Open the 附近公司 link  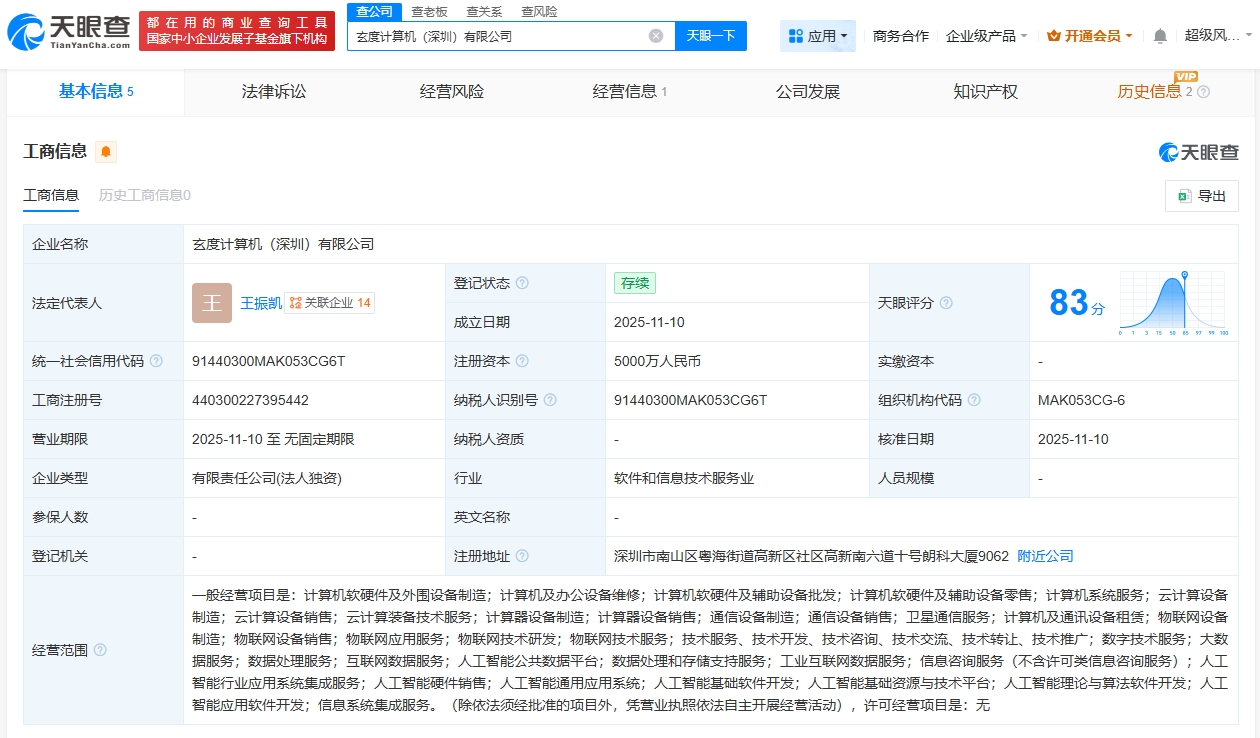click(1045, 555)
